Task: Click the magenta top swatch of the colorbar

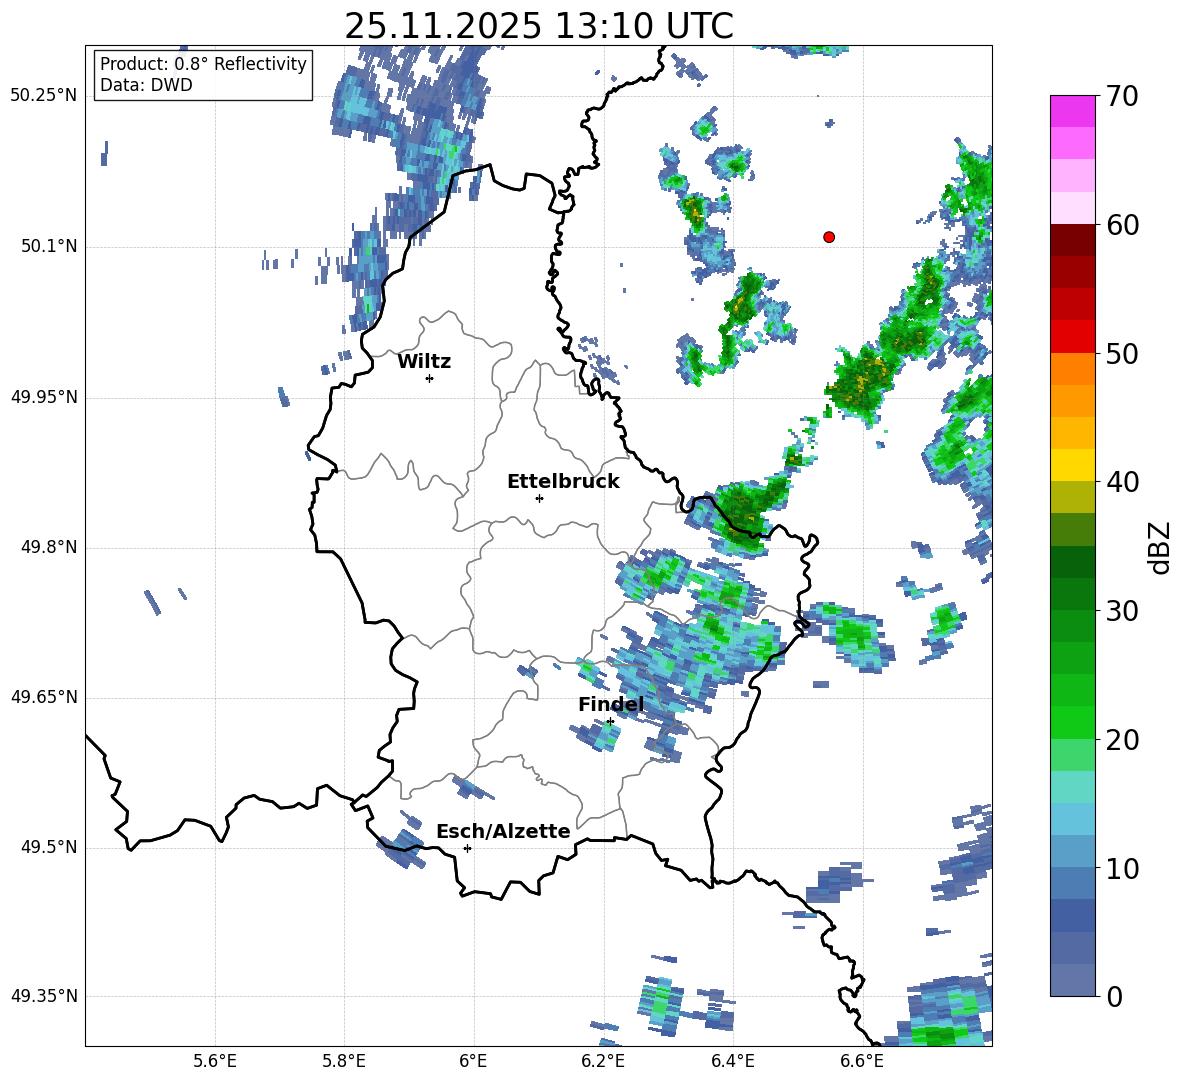Action: [1072, 111]
